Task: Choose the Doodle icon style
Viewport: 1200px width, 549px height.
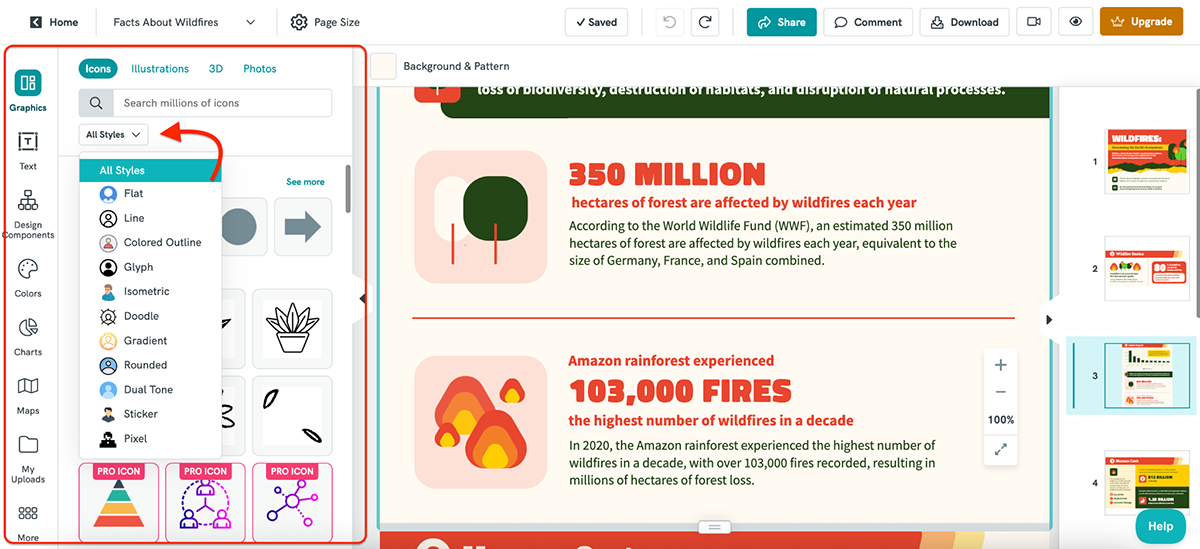Action: (x=150, y=316)
